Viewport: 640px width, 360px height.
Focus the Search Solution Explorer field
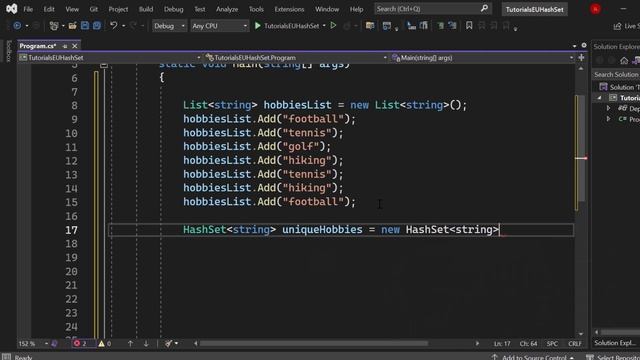616,74
